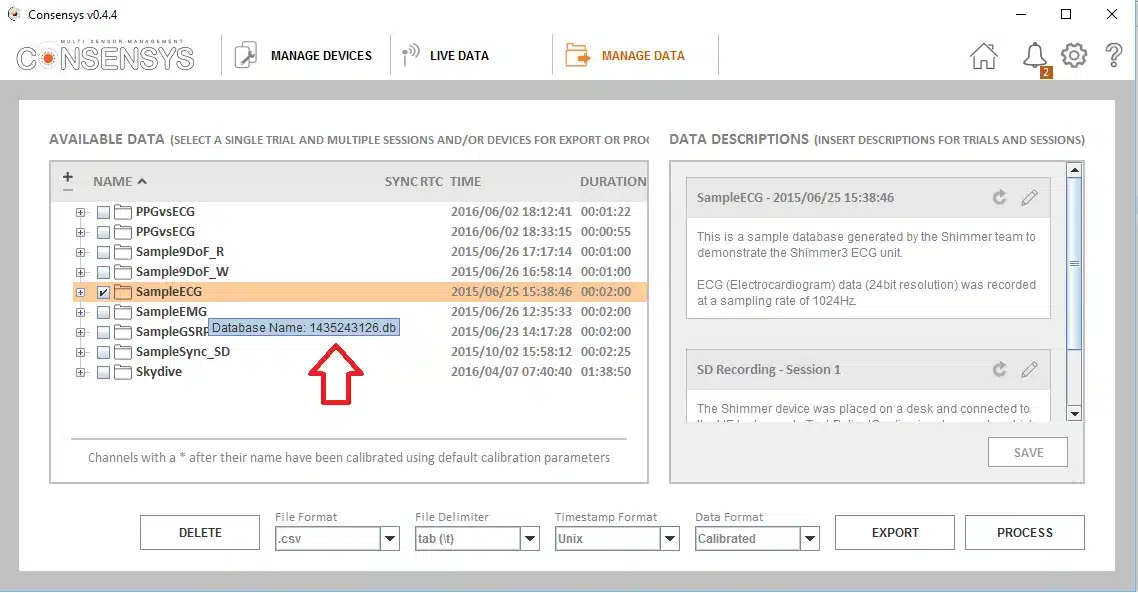This screenshot has width=1138, height=593.
Task: Sort by DURATION column header
Action: pyautogui.click(x=613, y=181)
